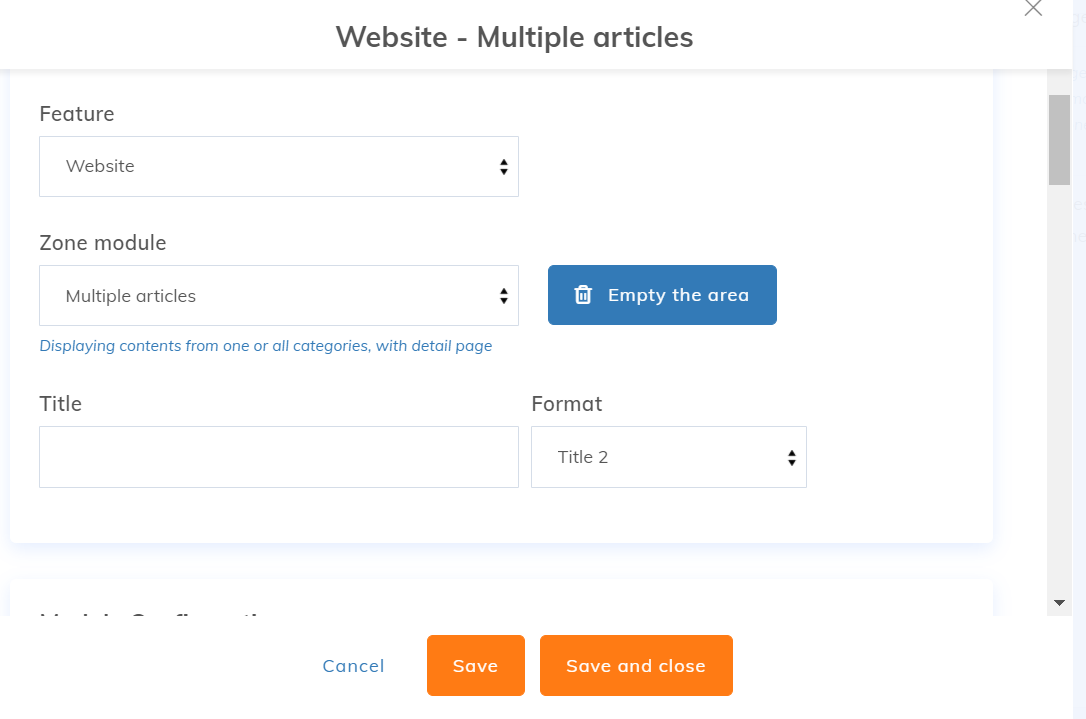Click the trash icon on Empty the area
The image size is (1086, 719).
click(583, 295)
